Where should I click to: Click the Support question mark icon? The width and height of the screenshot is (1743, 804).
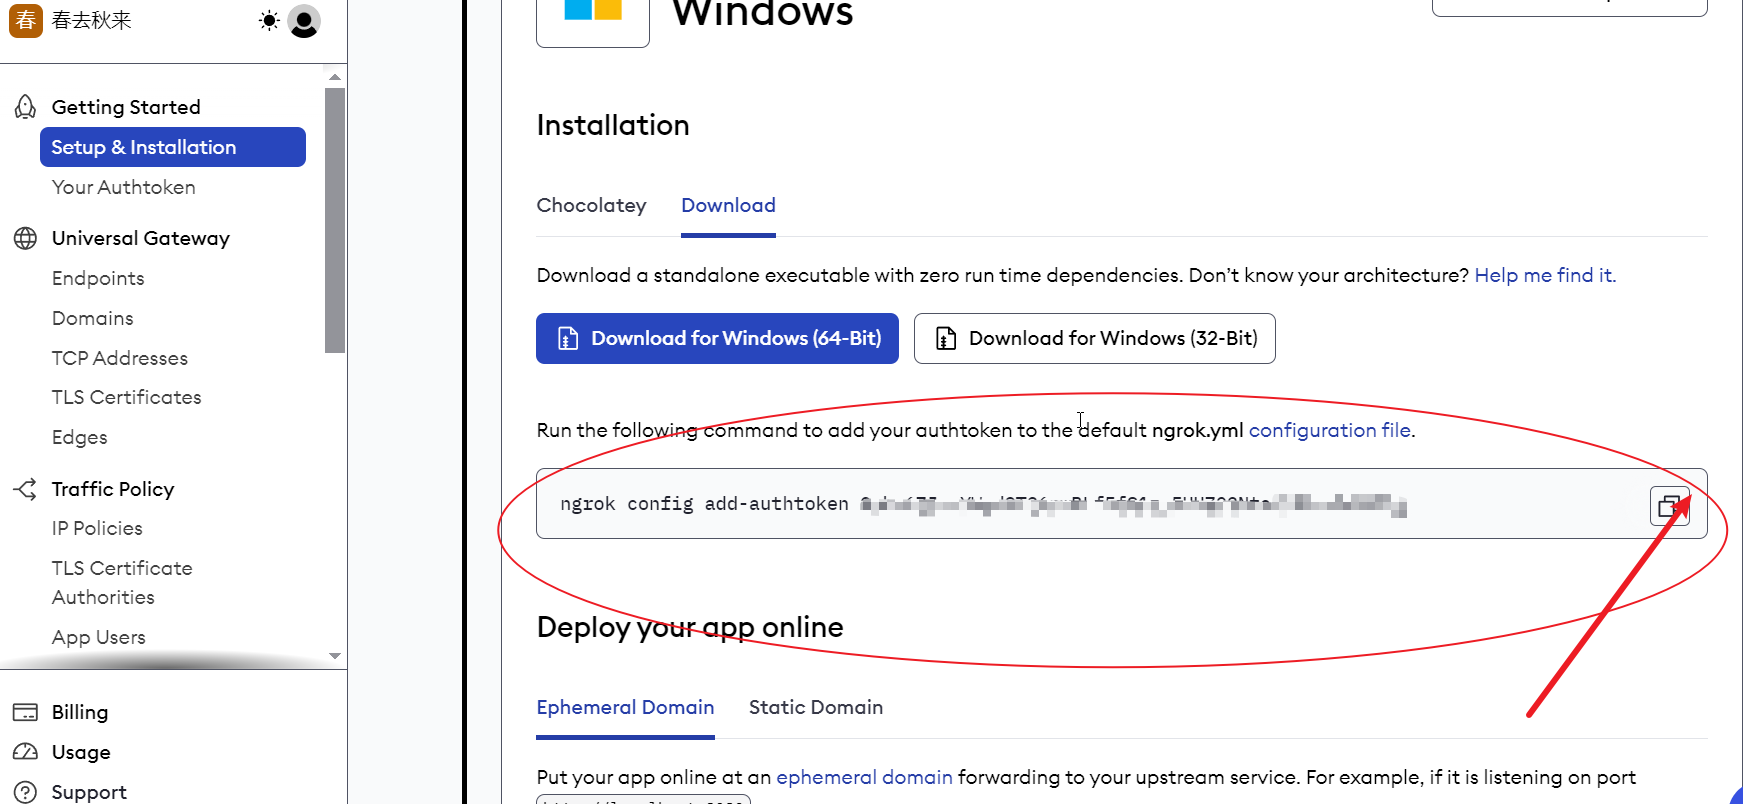pyautogui.click(x=25, y=792)
